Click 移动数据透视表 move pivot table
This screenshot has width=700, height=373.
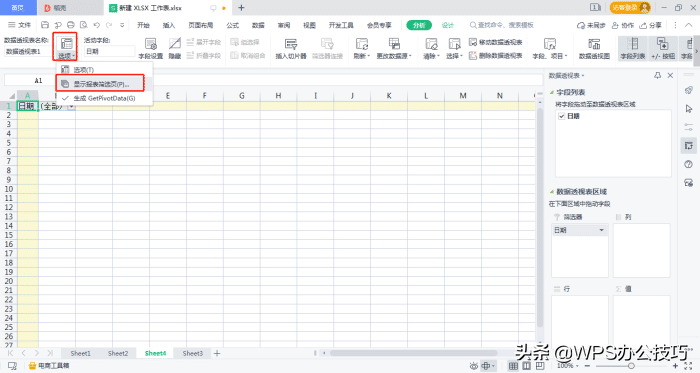[496, 42]
